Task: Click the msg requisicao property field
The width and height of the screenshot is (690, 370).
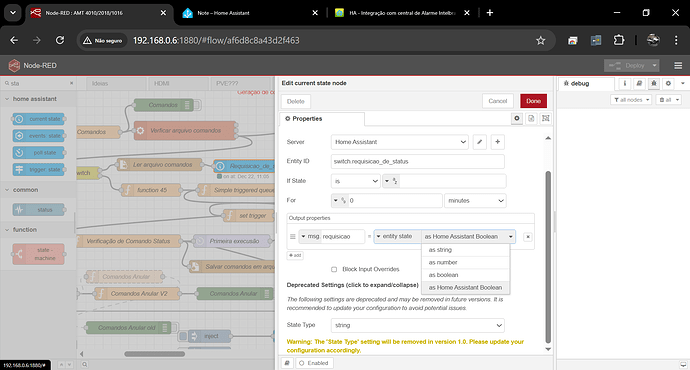Action: 342,237
